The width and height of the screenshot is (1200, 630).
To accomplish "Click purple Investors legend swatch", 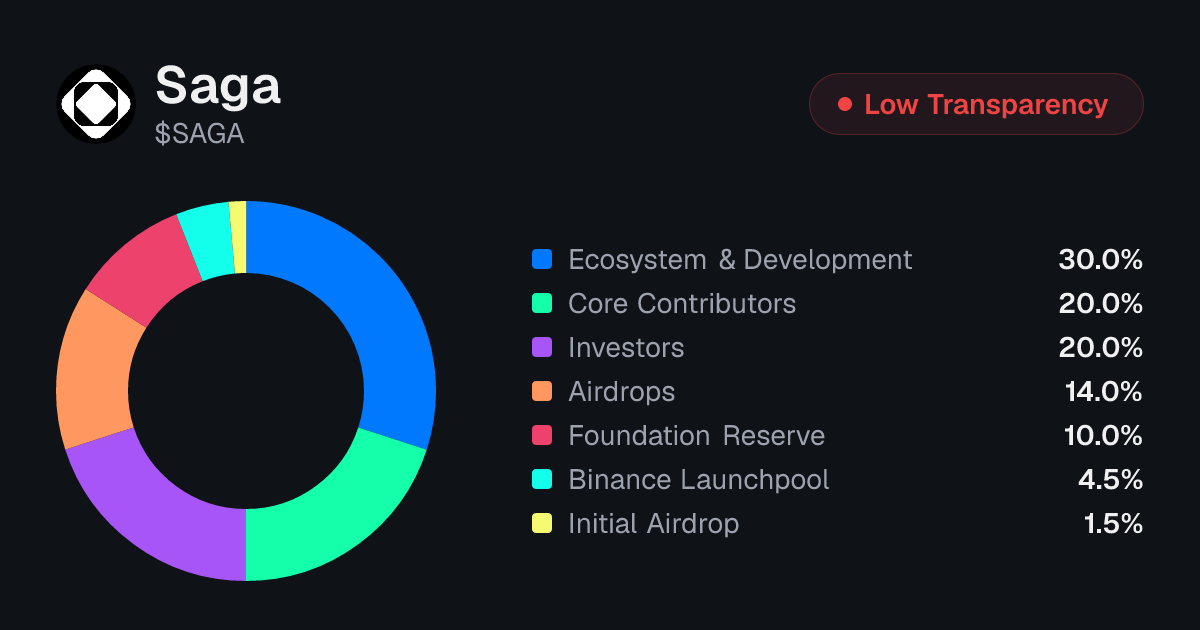I will (542, 348).
